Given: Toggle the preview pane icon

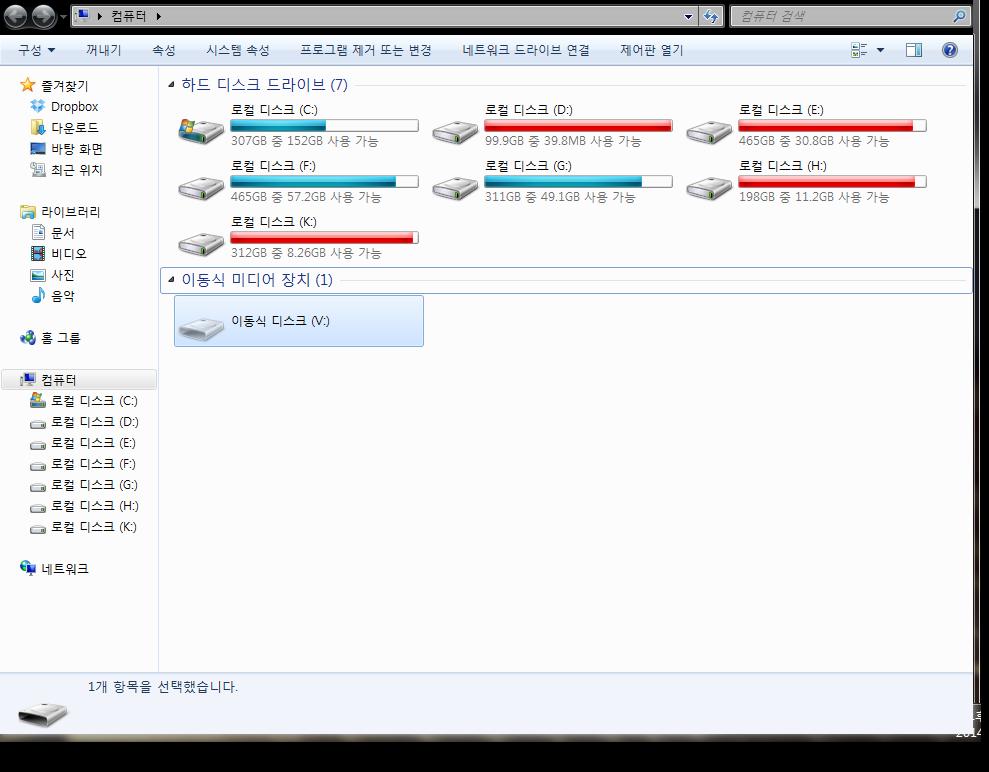Looking at the screenshot, I should pyautogui.click(x=914, y=50).
